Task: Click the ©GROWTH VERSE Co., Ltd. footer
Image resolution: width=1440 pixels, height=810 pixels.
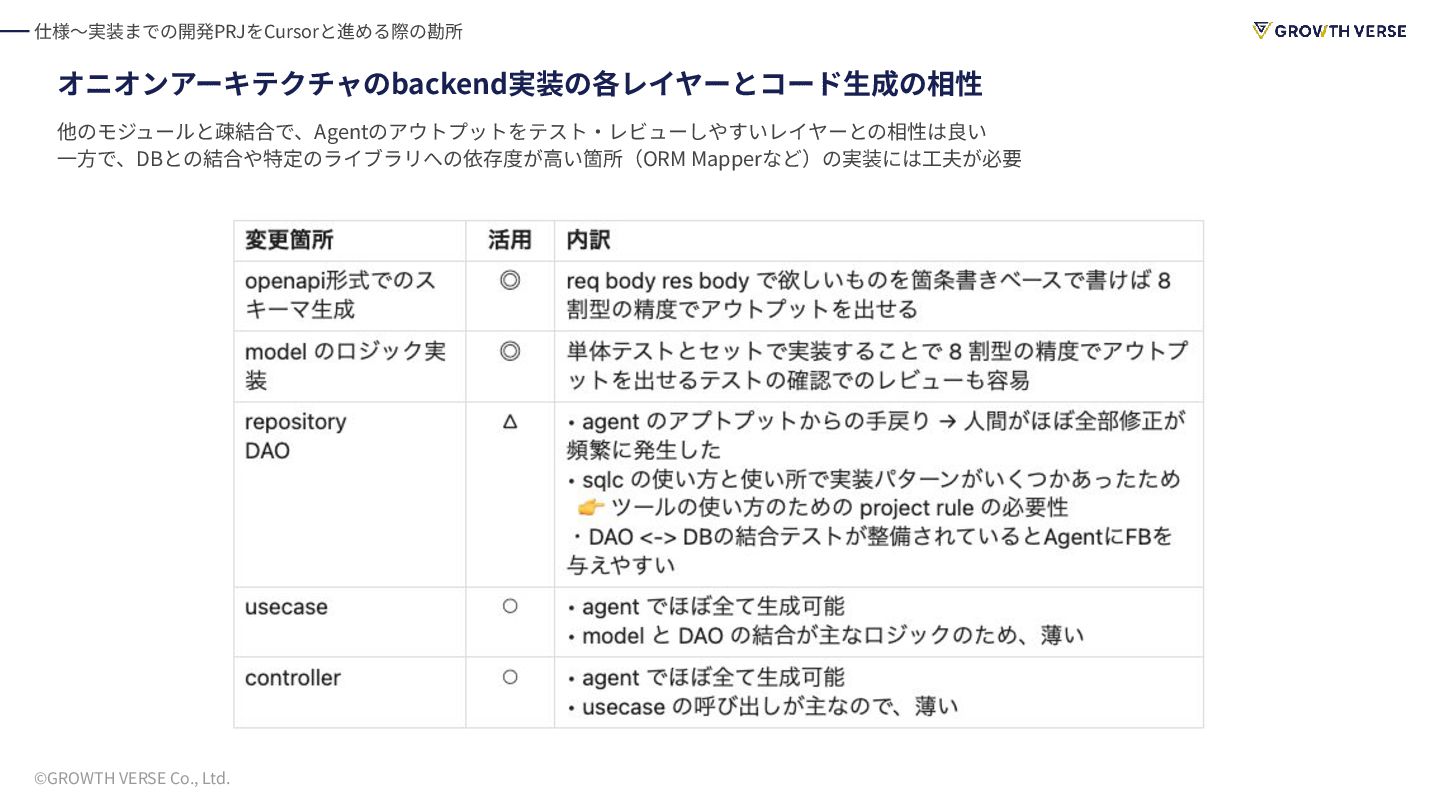Action: tap(132, 778)
